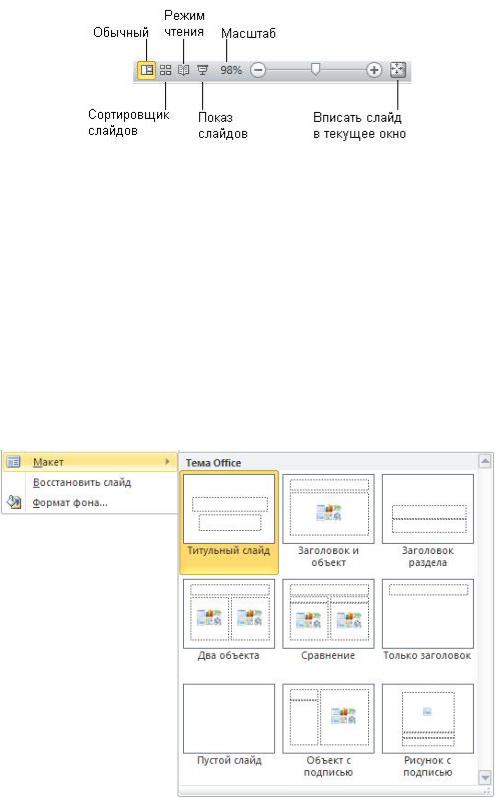Click the Формат фона paint bucket icon
The height and width of the screenshot is (798, 495).
click(13, 503)
